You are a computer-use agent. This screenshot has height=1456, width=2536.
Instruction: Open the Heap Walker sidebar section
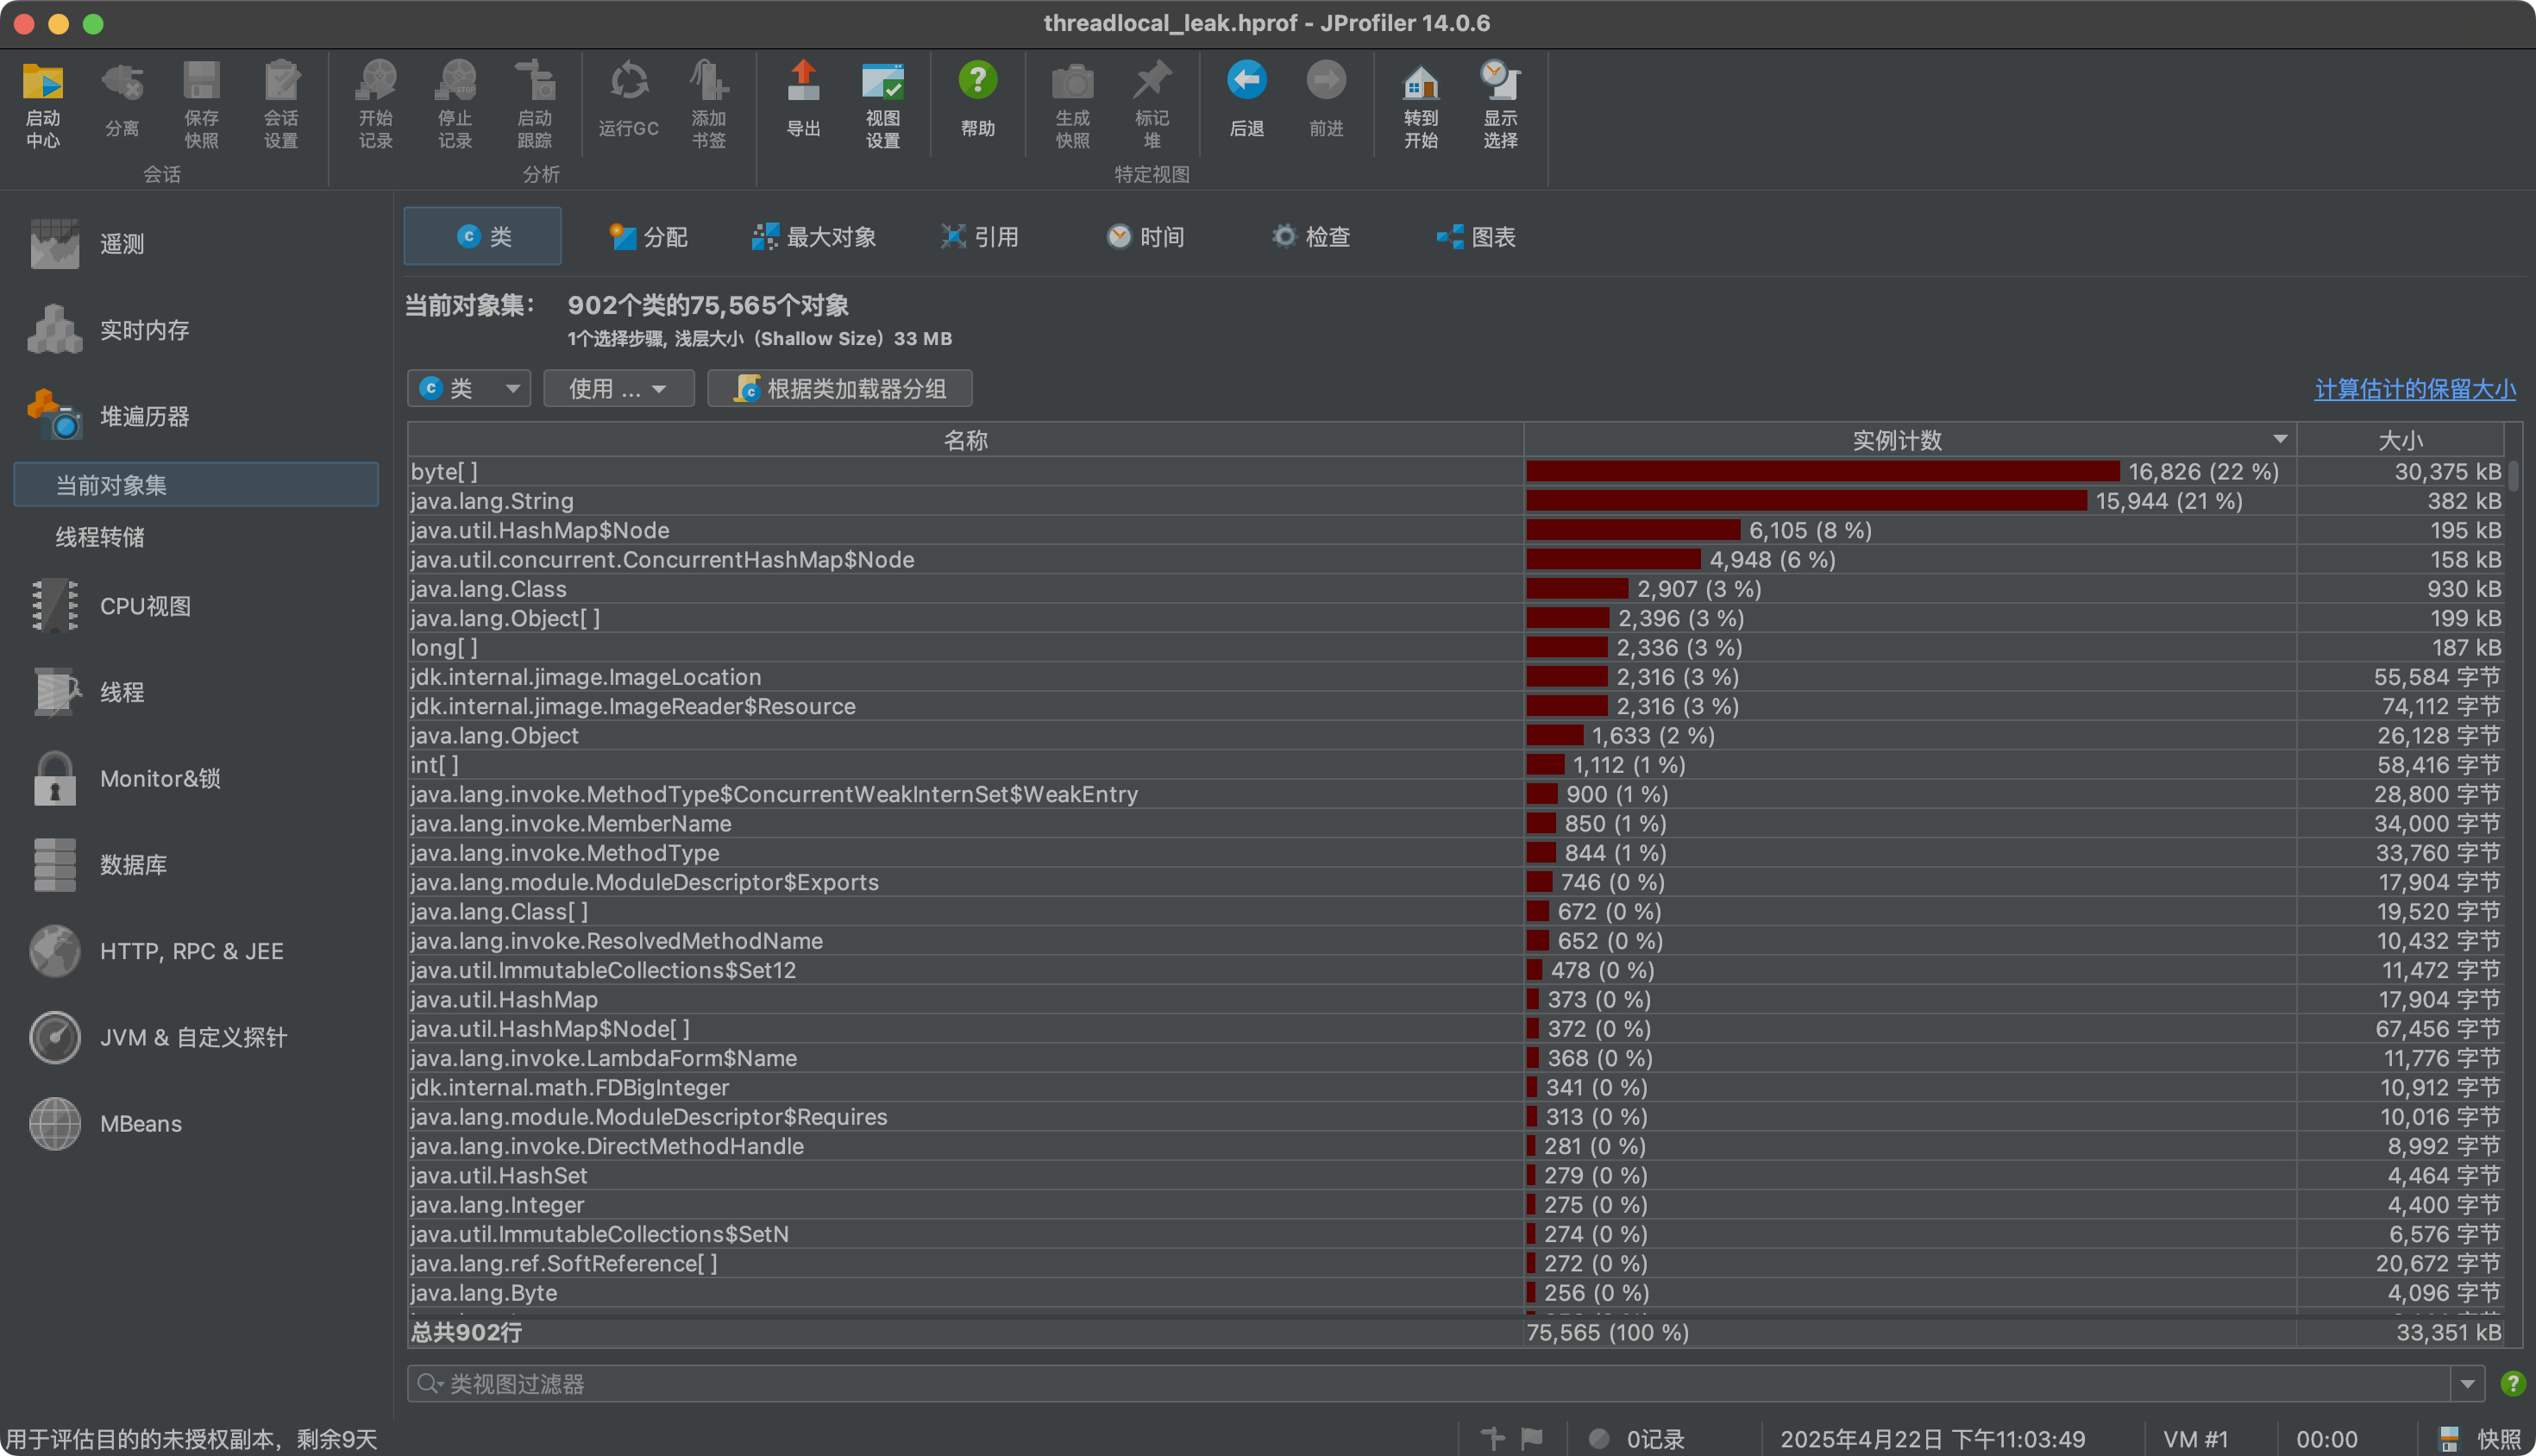[144, 416]
